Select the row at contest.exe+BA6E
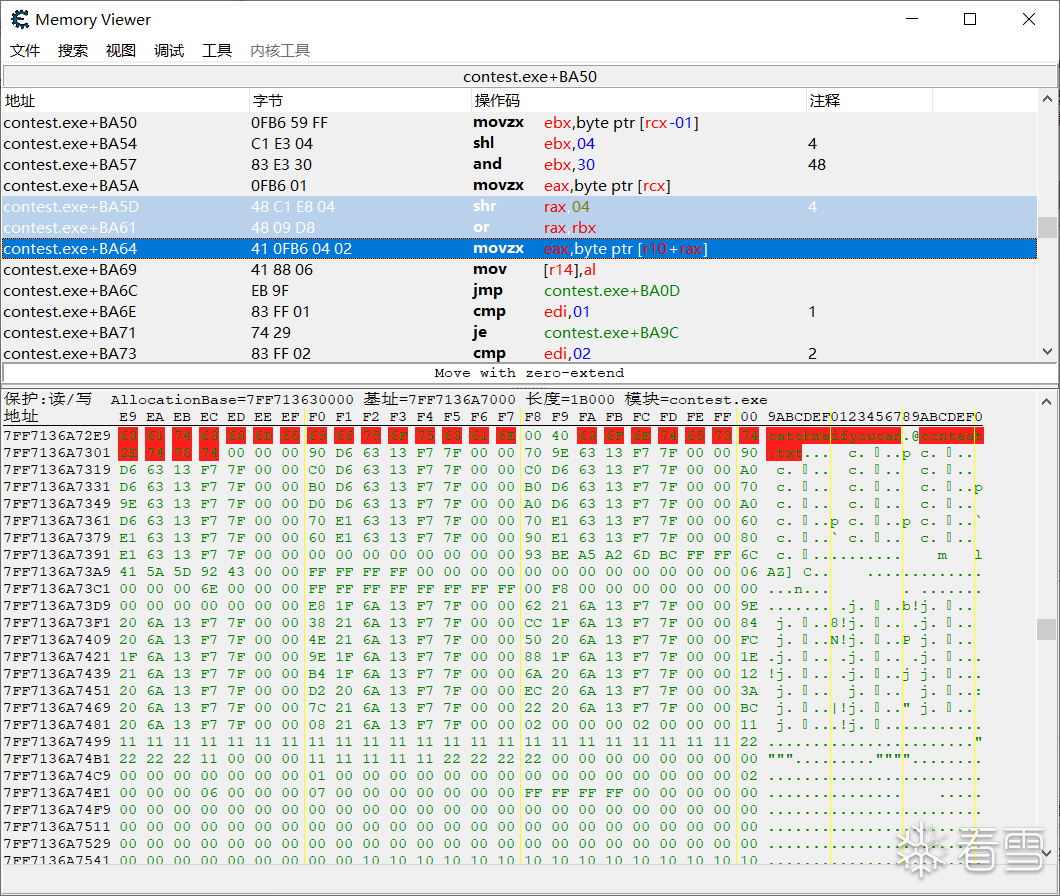This screenshot has width=1060, height=896. coord(519,311)
